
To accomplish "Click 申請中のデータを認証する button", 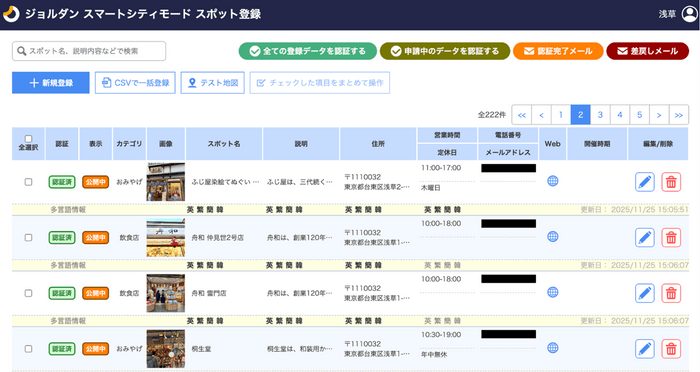I will [445, 51].
